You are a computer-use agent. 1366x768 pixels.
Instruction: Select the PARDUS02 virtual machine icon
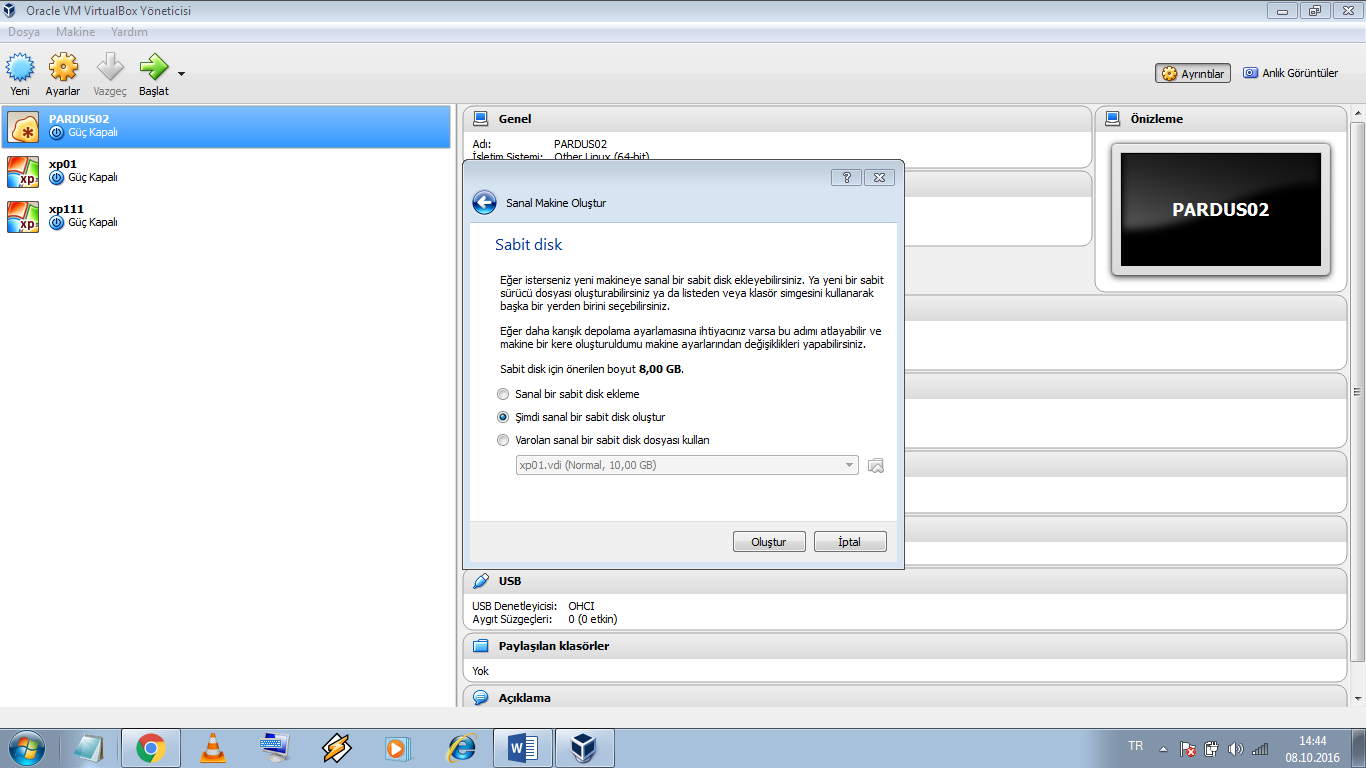coord(23,127)
